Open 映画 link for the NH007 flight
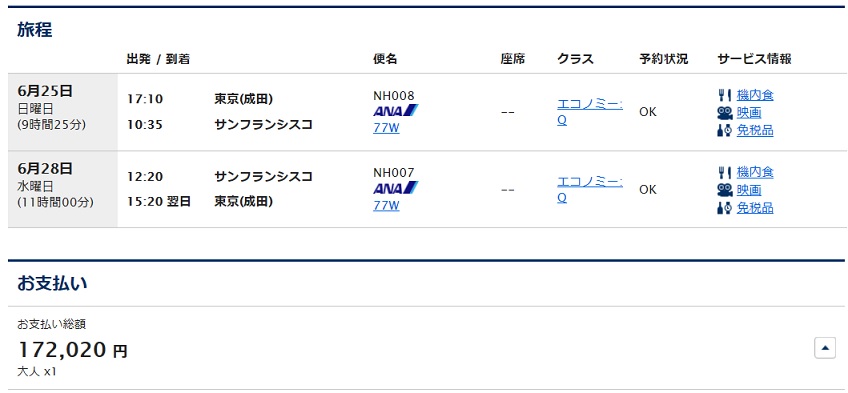This screenshot has width=848, height=393. coord(749,190)
